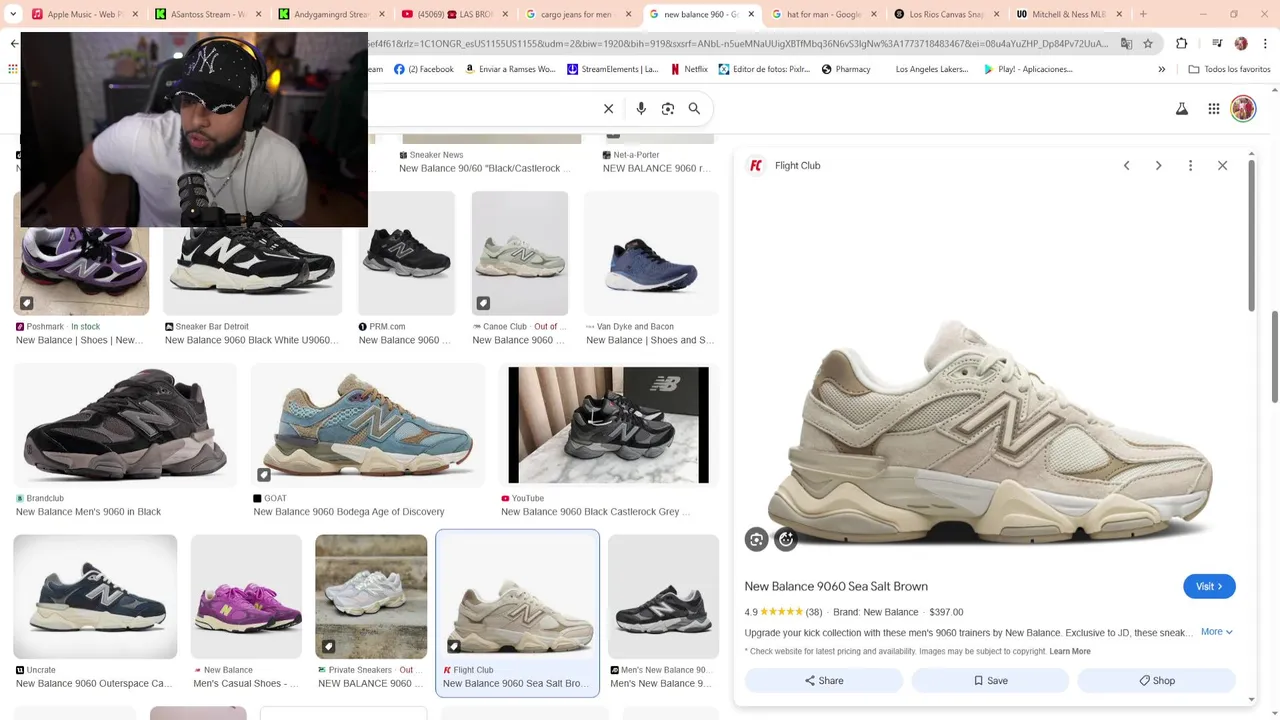Screen dimensions: 1280x720
Task: Open YouTube Black Castlerock Grey thumbnail
Action: pyautogui.click(x=608, y=425)
